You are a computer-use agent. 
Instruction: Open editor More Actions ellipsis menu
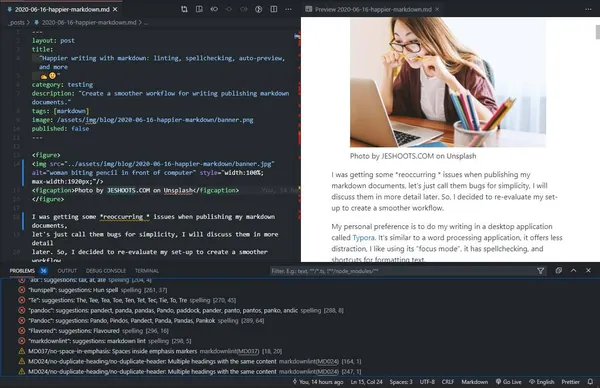tap(288, 9)
